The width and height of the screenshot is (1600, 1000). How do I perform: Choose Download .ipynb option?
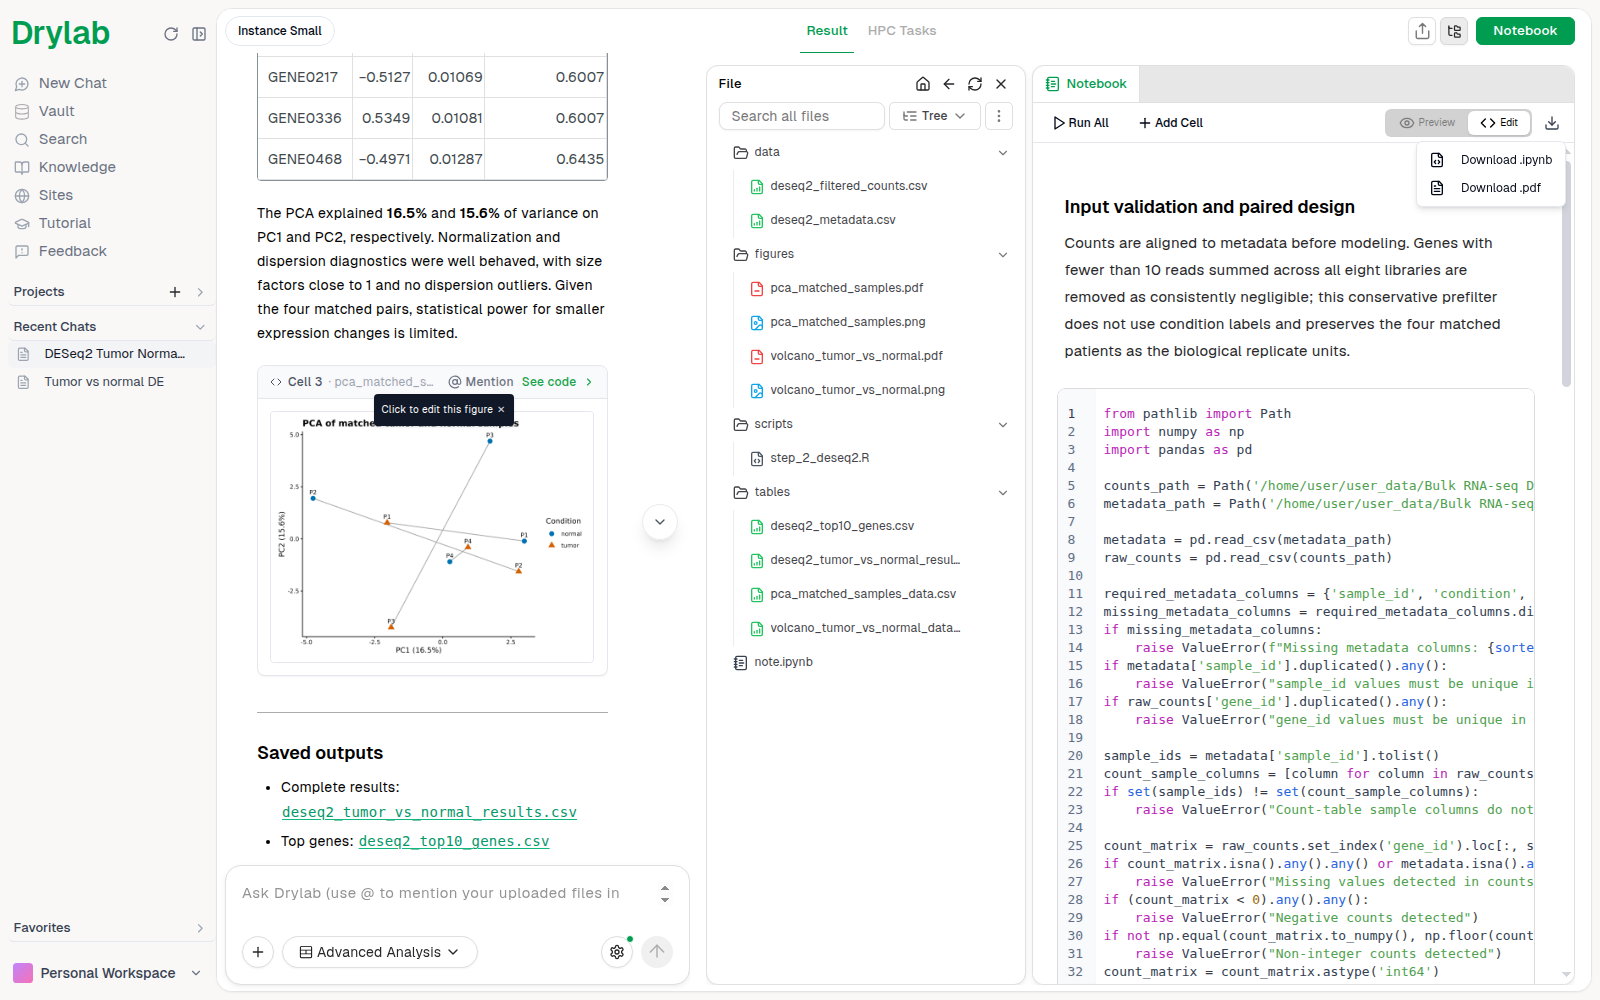point(1491,160)
